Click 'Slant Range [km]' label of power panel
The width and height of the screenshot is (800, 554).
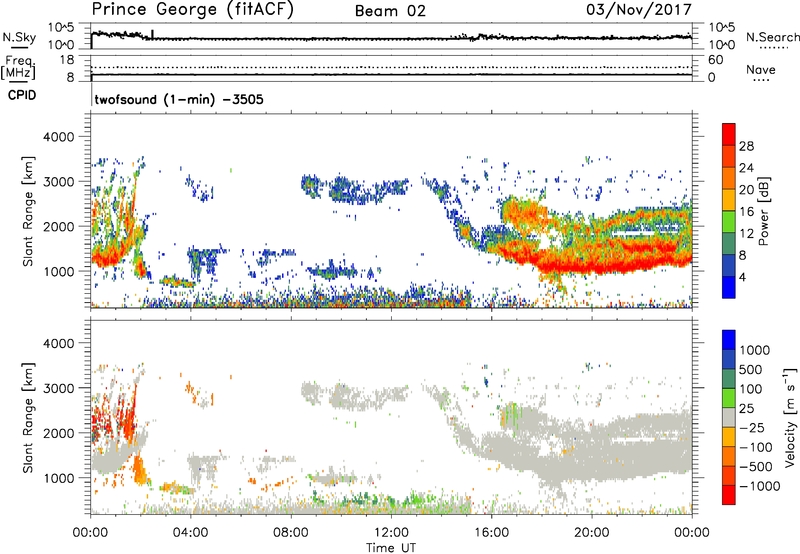click(28, 211)
